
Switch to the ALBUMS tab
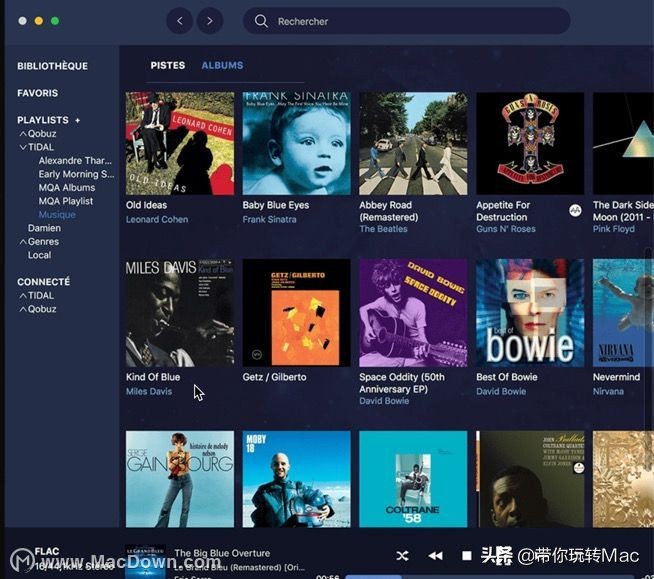tap(222, 65)
